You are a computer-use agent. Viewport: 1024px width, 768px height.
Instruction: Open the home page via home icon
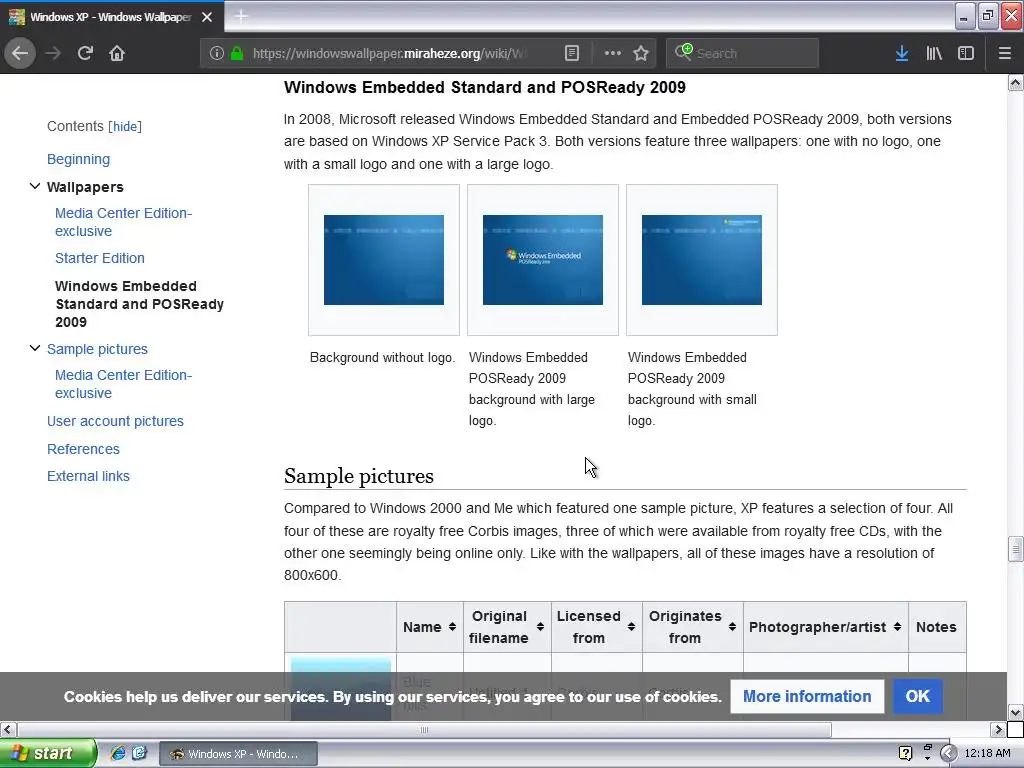117,53
